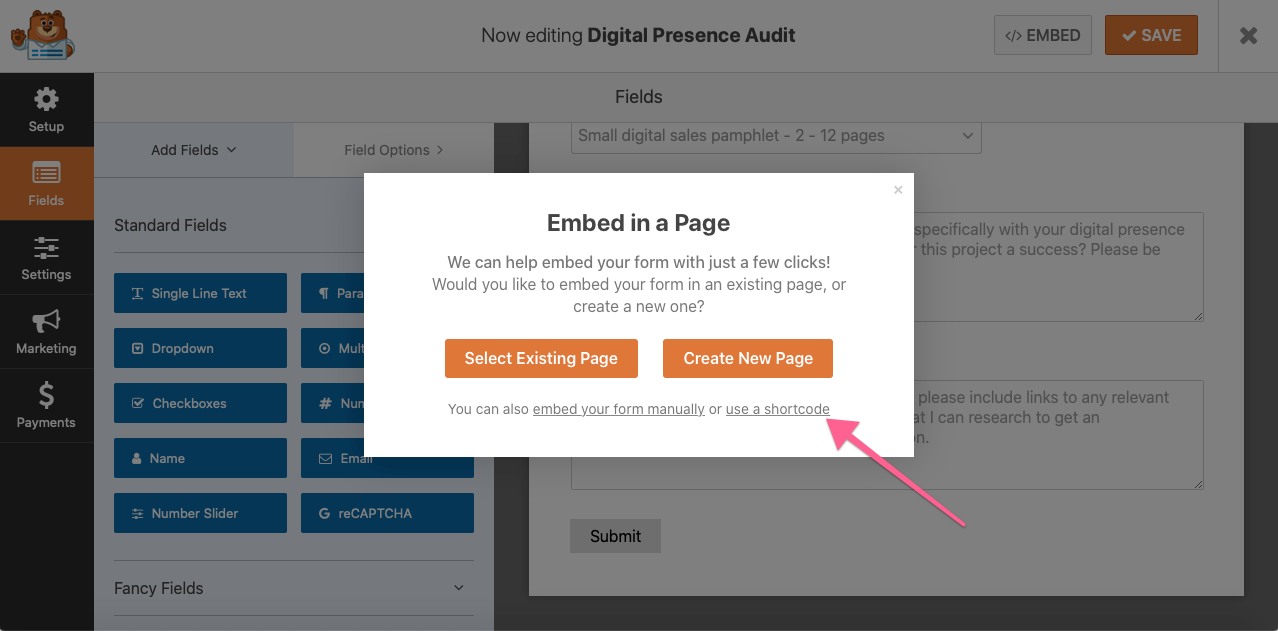Add a Checkboxes field
1278x631 pixels.
click(x=200, y=403)
